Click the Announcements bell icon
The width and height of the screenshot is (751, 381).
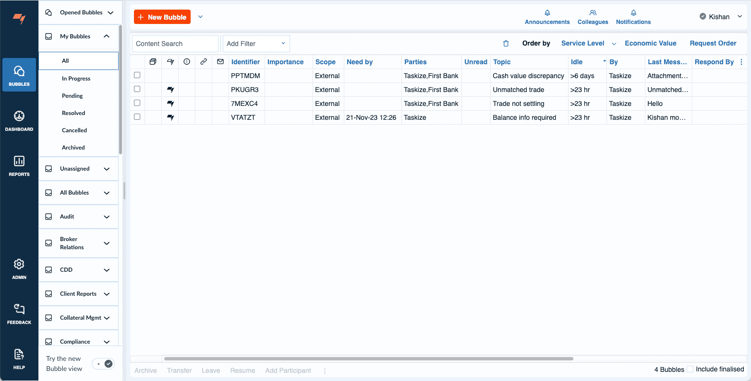547,13
